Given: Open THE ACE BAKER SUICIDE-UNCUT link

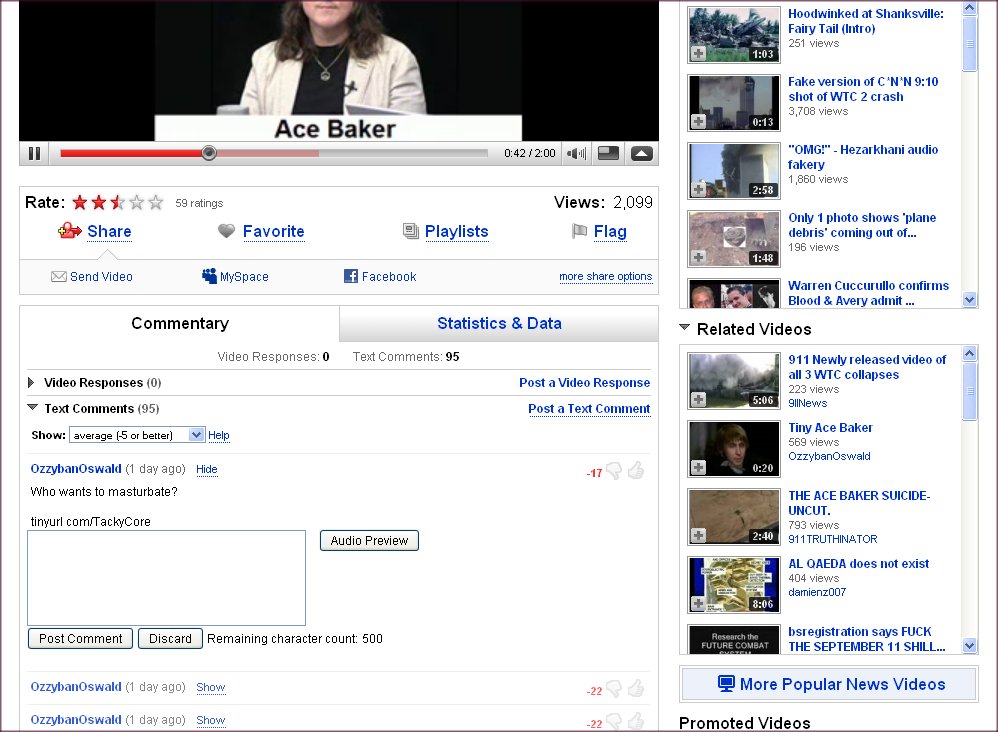Looking at the screenshot, I should (x=859, y=503).
